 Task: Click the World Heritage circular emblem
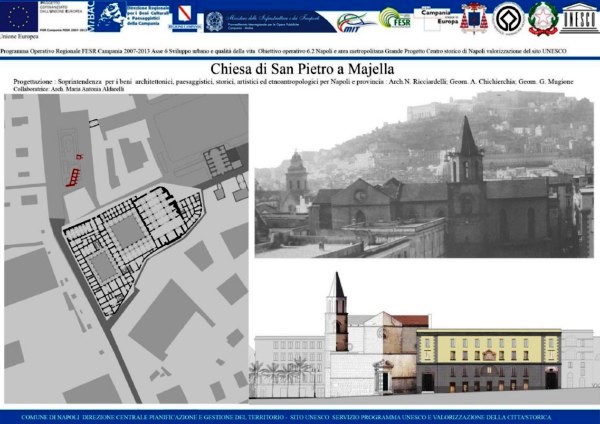click(508, 18)
